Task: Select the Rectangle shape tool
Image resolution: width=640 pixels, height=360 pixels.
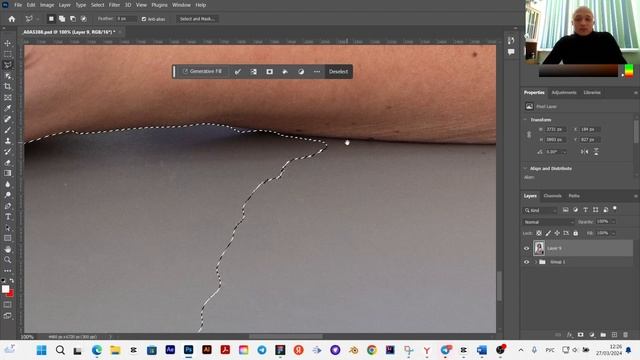Action: tap(7, 238)
